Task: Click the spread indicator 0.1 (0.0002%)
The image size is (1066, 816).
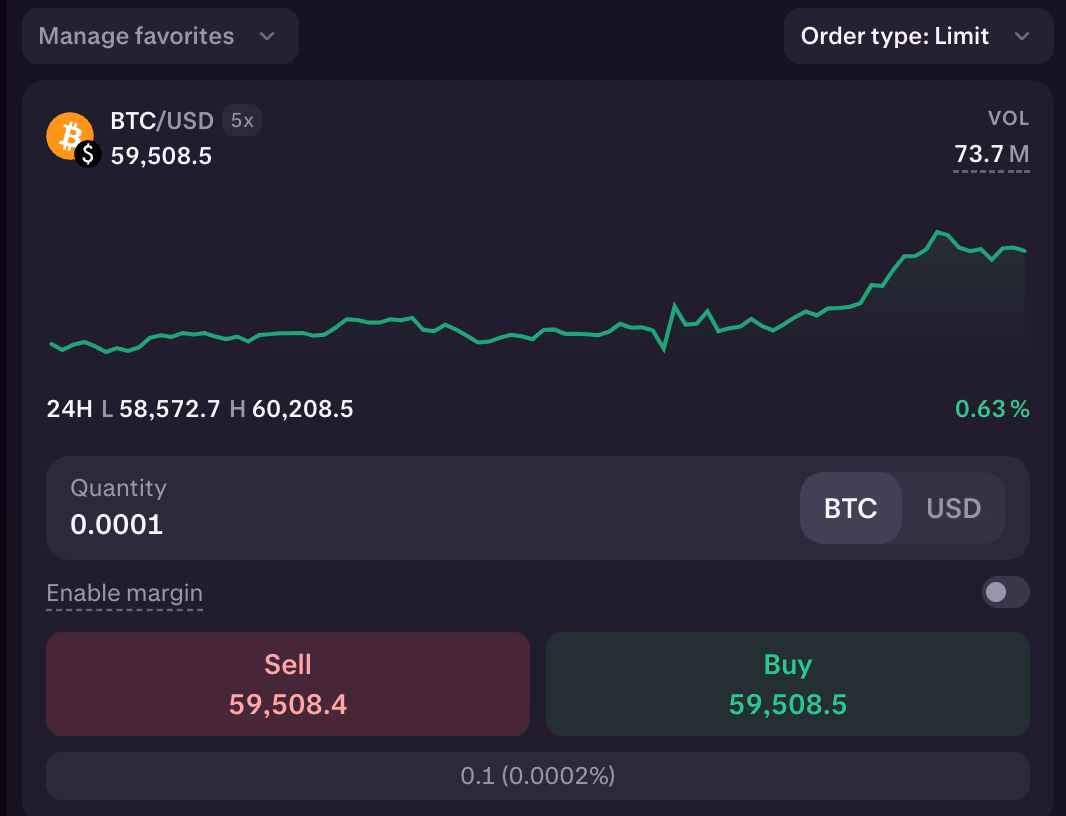Action: [537, 775]
